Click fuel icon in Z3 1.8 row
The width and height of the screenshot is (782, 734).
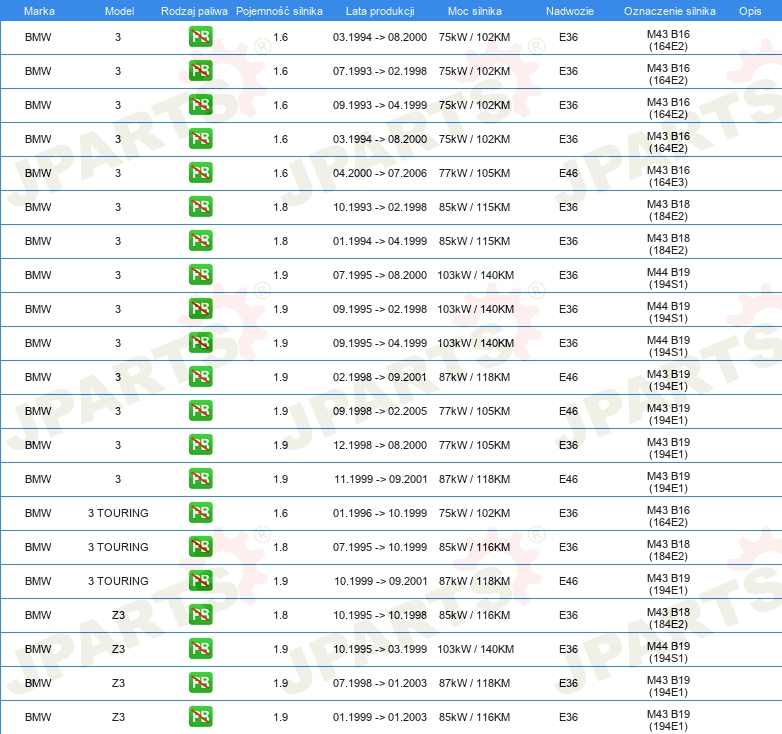point(200,615)
